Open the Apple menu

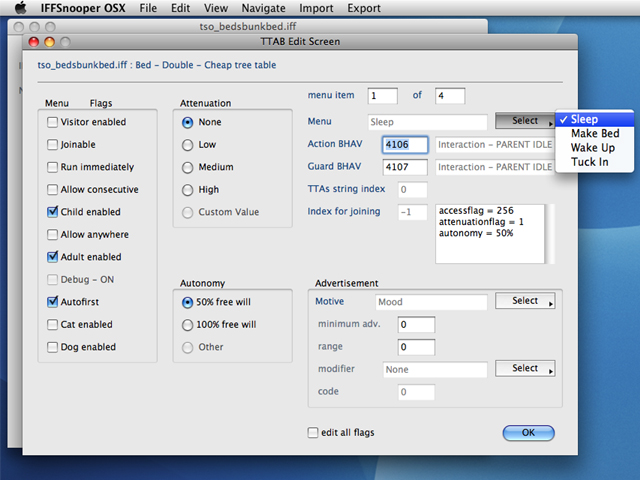click(x=20, y=8)
